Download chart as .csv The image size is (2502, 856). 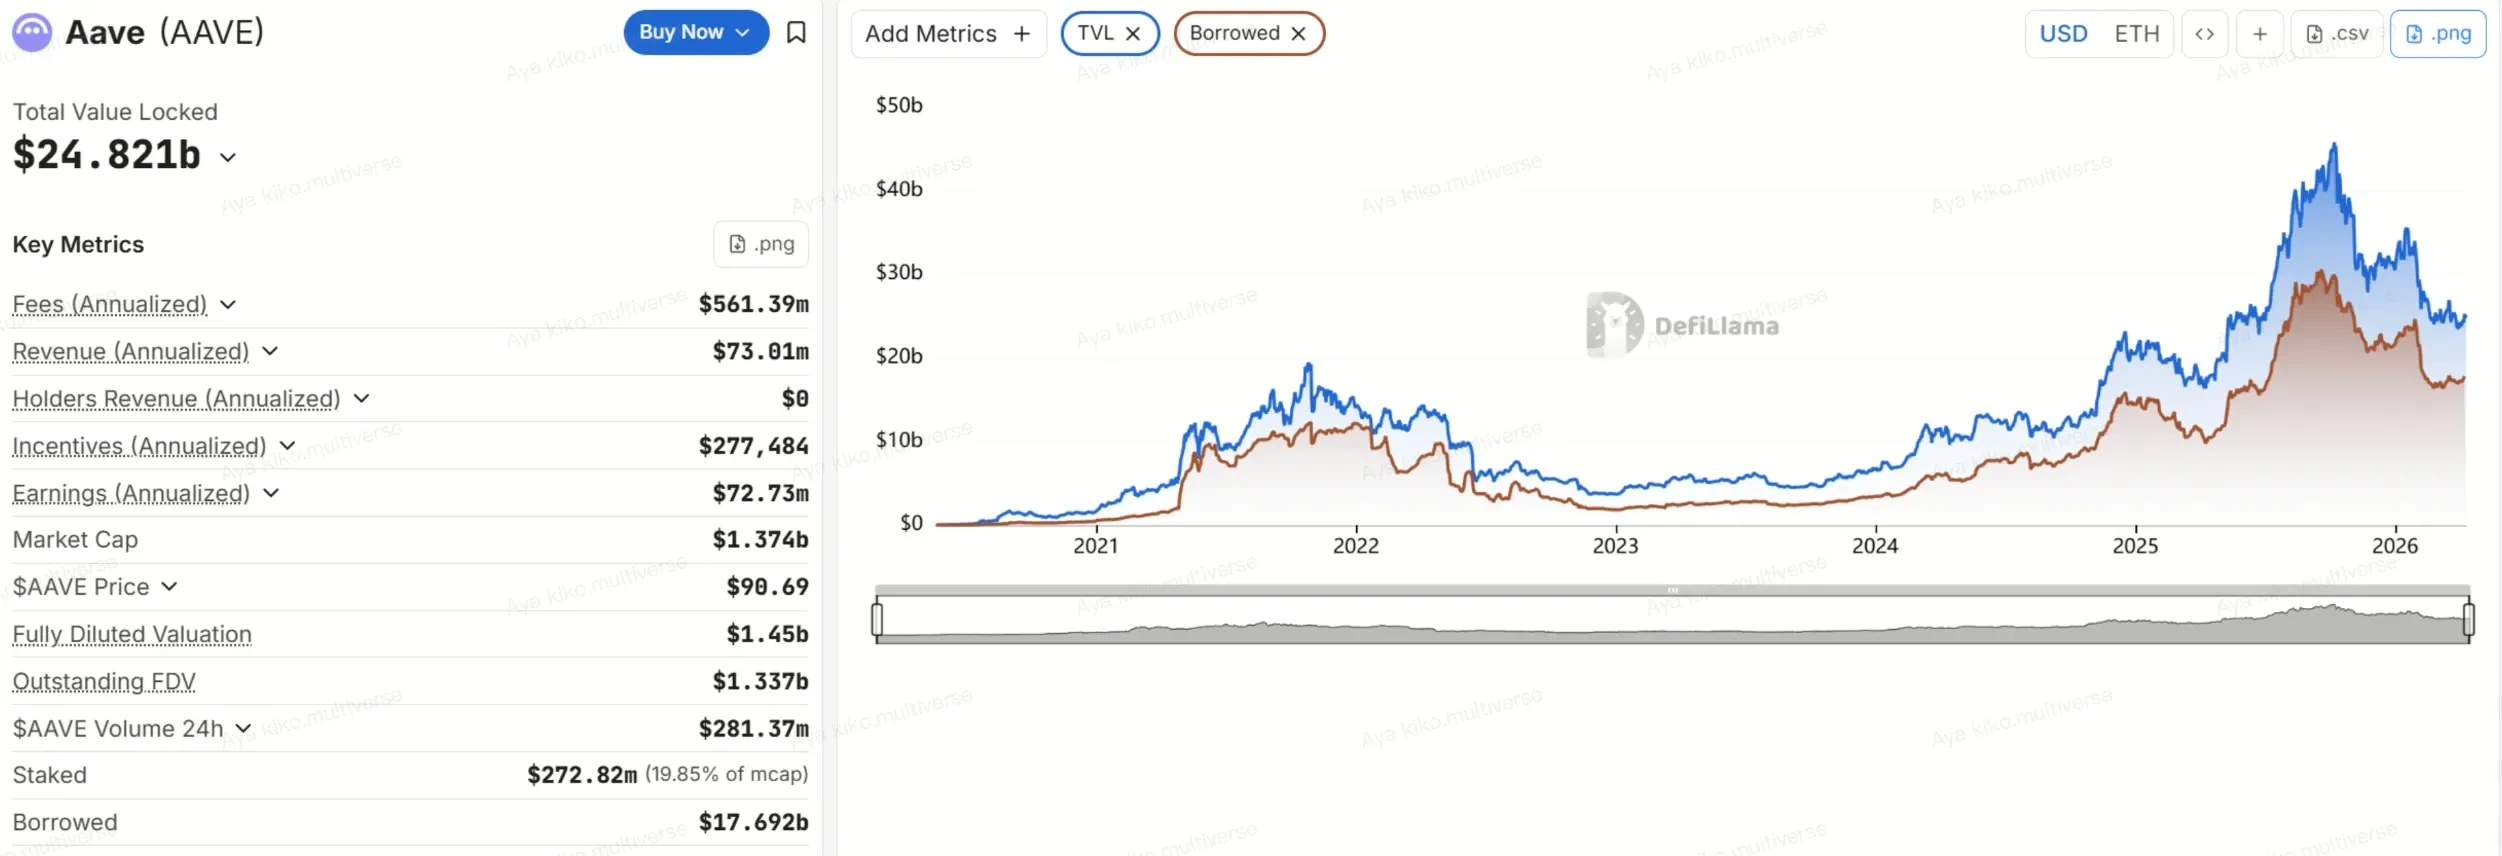click(2337, 34)
